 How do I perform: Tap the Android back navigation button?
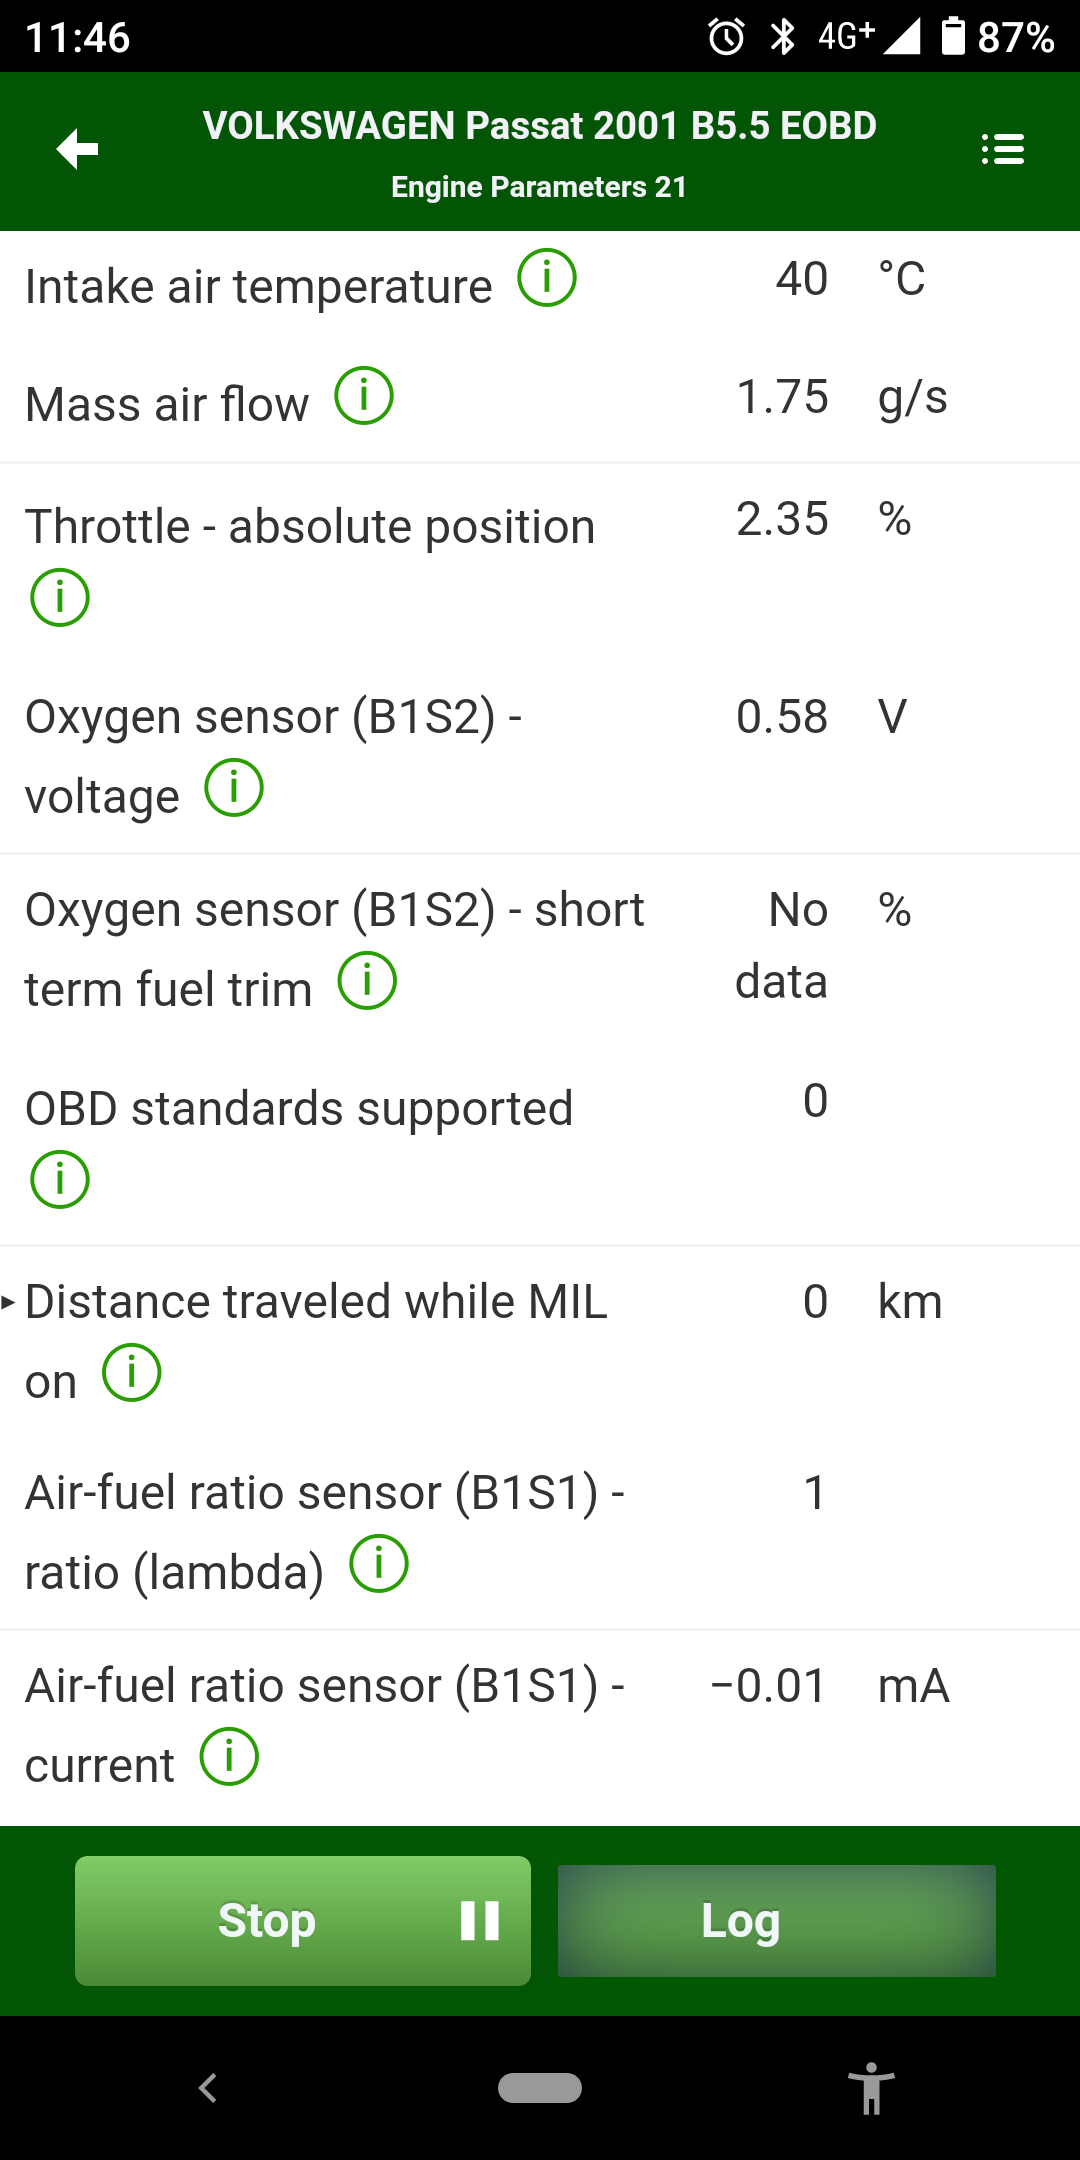[x=208, y=2088]
